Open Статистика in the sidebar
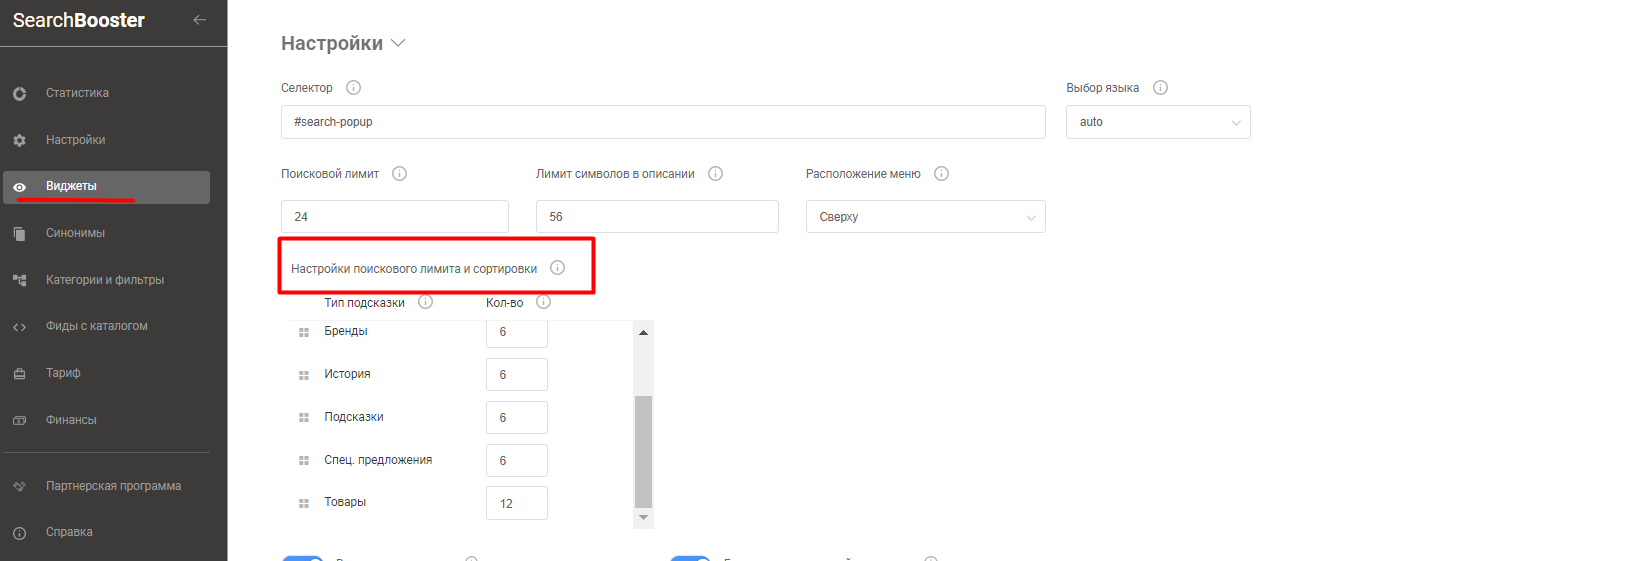The height and width of the screenshot is (561, 1646). click(x=77, y=93)
